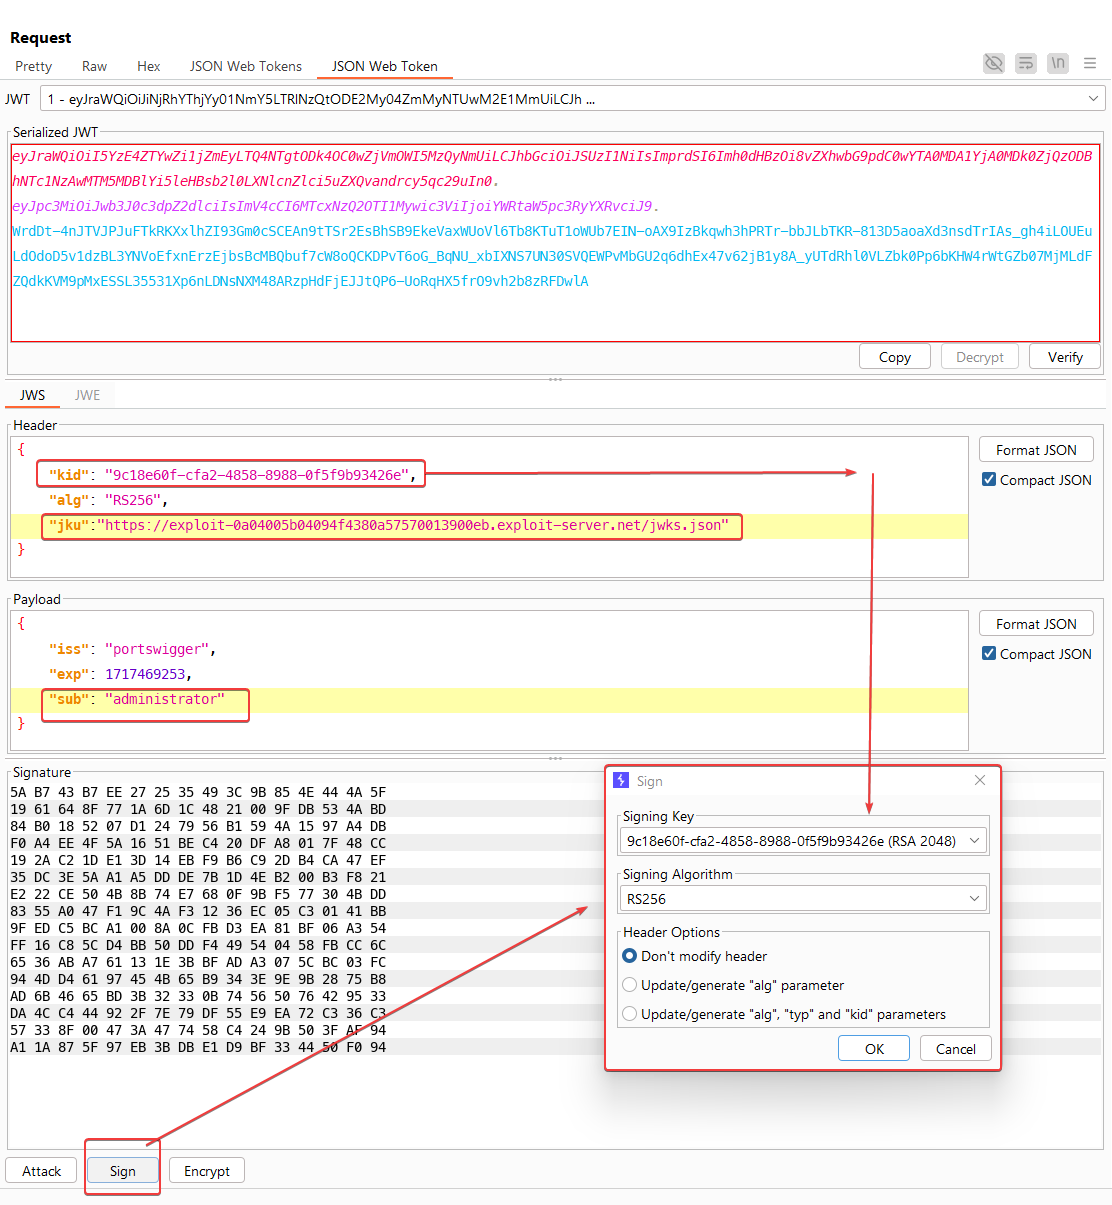Select Don't modify header radio button

click(x=630, y=956)
